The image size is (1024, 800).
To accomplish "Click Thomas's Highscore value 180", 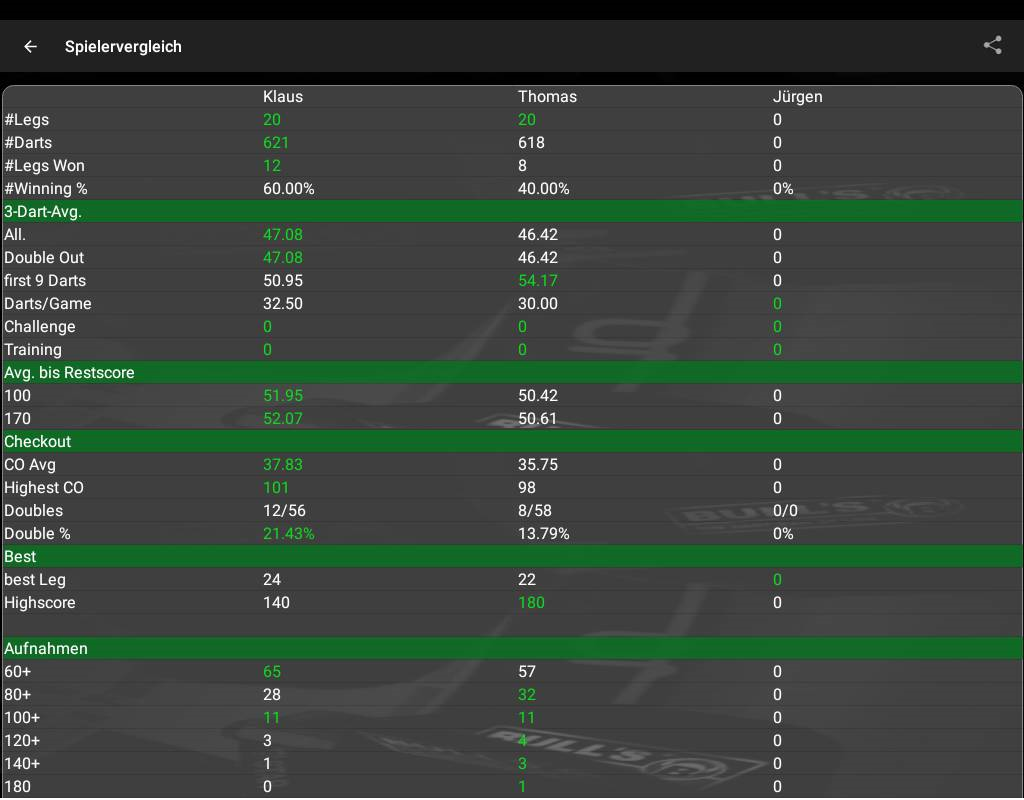I will [532, 602].
